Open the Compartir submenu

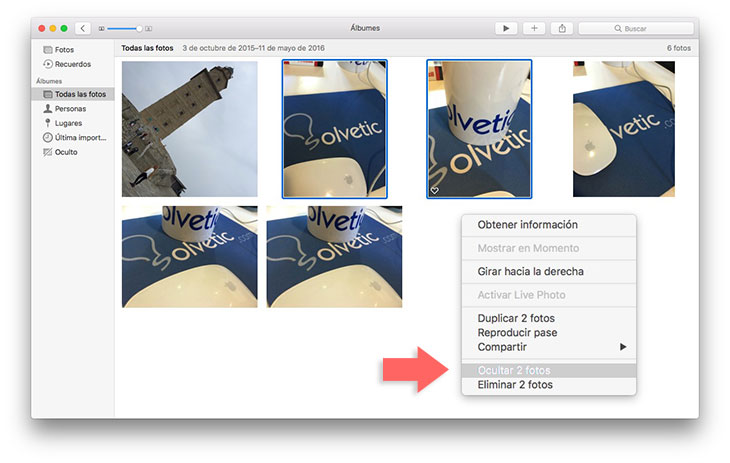tap(549, 347)
